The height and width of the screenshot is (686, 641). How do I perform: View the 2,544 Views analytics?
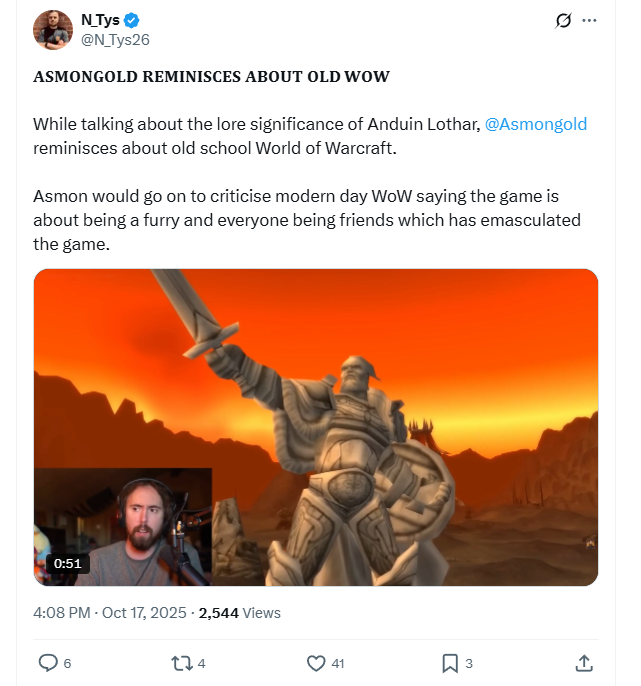coord(240,612)
